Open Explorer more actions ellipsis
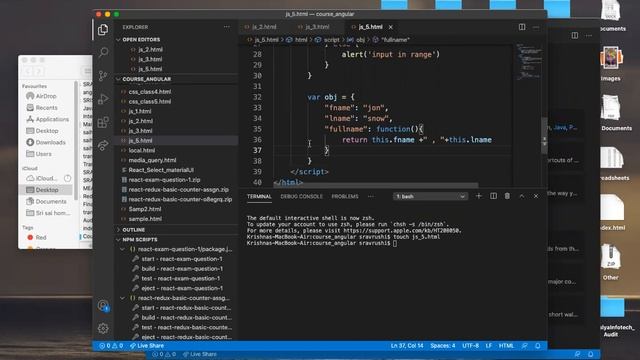This screenshot has width=640, height=360. 227,27
